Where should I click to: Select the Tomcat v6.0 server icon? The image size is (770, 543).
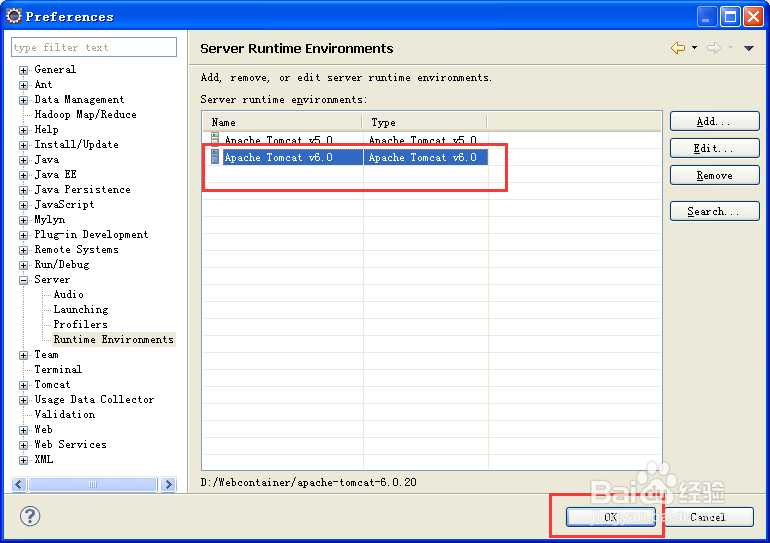tap(215, 157)
